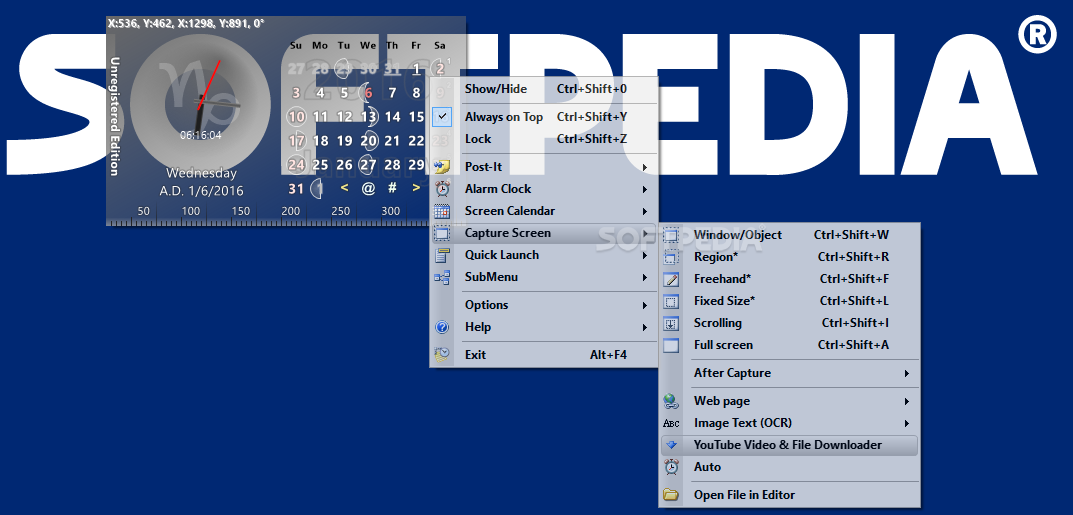
Task: Select Freehand* capture entry
Action: [x=790, y=279]
